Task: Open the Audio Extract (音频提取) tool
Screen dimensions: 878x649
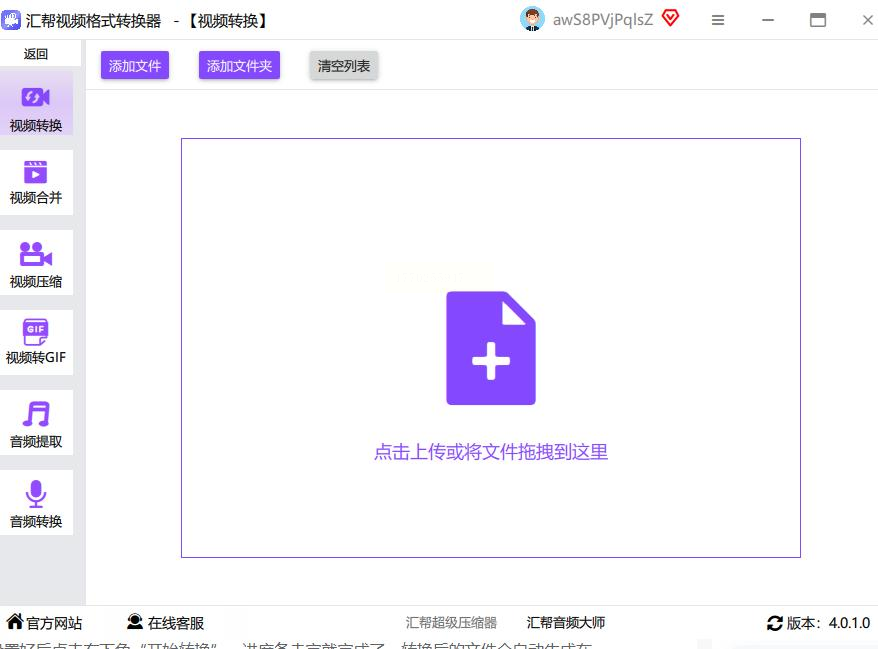Action: (36, 414)
